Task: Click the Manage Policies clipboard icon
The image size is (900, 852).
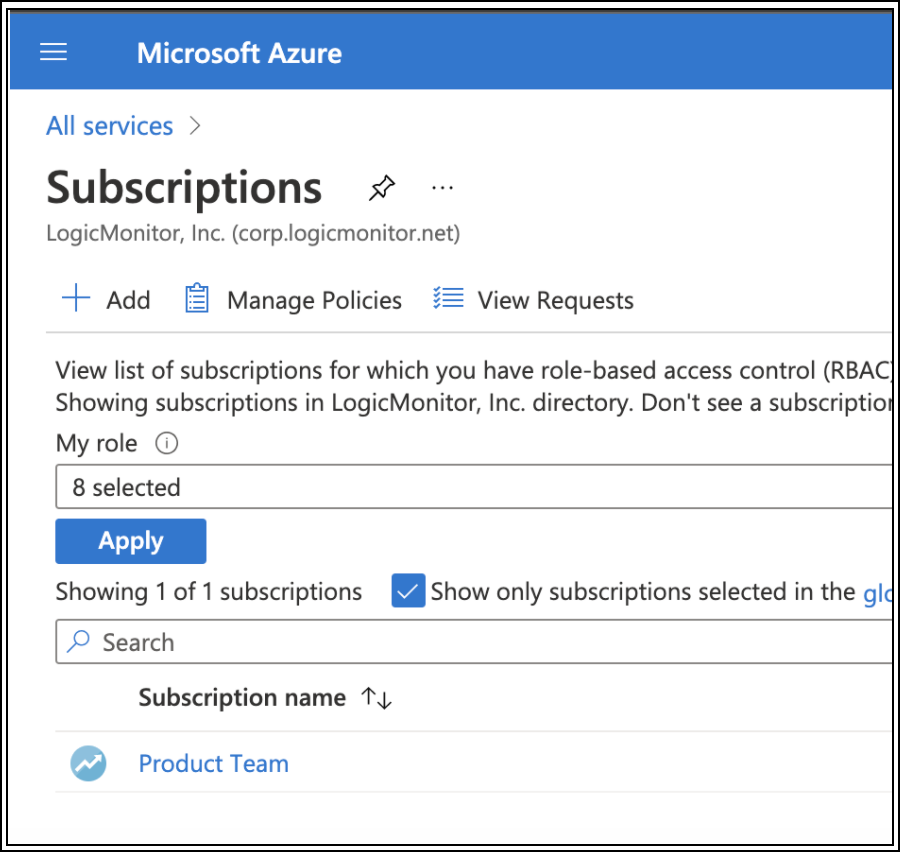Action: coord(197,299)
